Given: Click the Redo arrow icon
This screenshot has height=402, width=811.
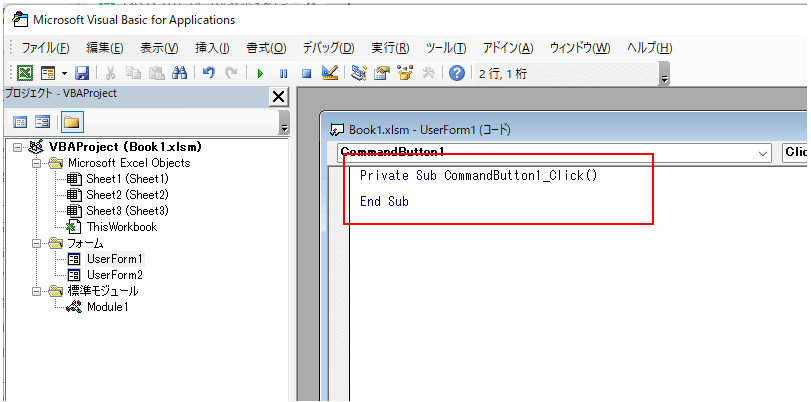Looking at the screenshot, I should (x=231, y=74).
